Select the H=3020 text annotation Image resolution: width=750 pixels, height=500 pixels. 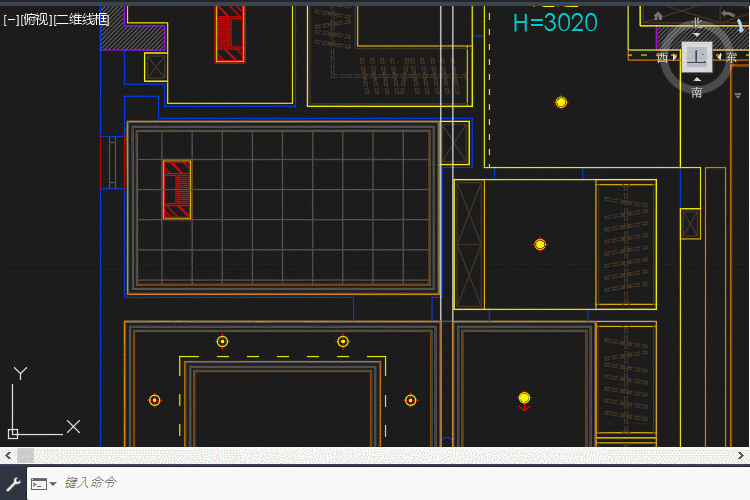555,22
